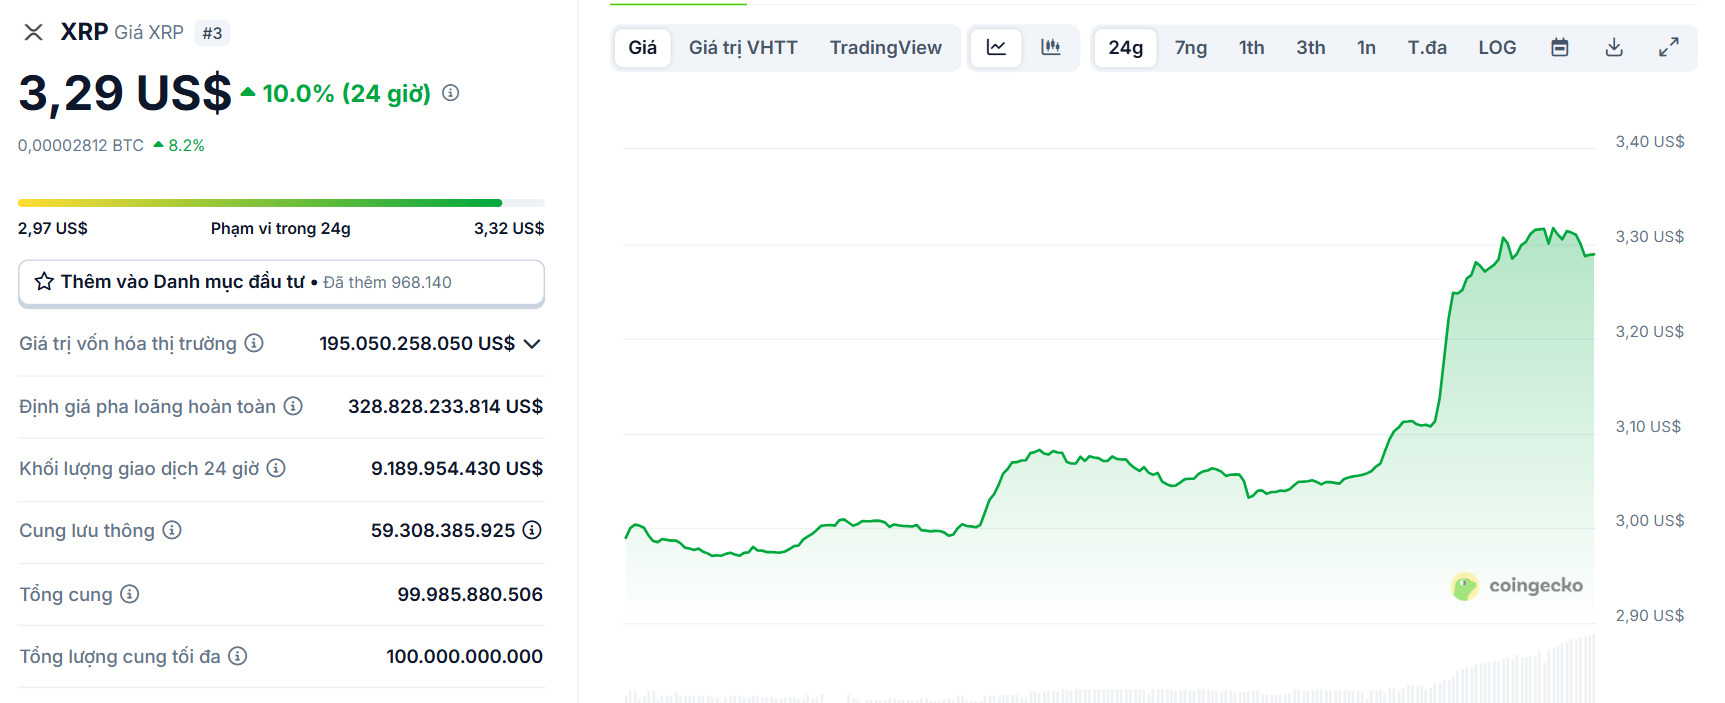Click Thêm vào Danh mục đầu tư button
The width and height of the screenshot is (1725, 703).
pyautogui.click(x=281, y=283)
